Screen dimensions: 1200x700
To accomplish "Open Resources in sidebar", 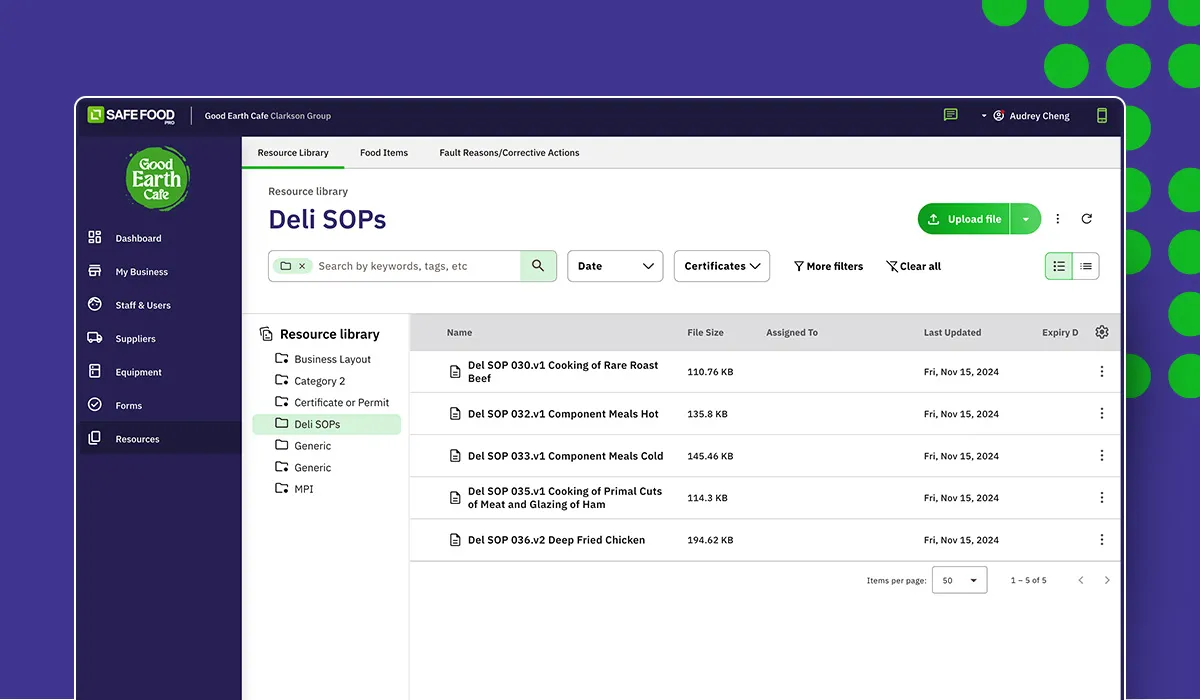I will 161,439.
